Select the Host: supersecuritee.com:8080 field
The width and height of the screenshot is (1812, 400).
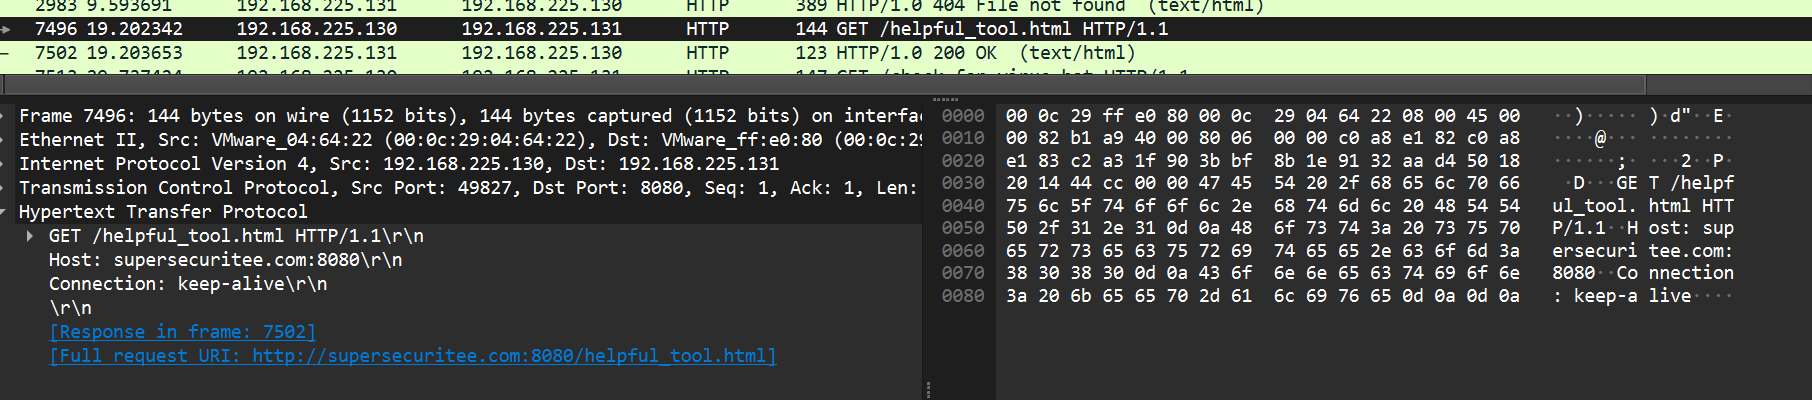pos(225,260)
